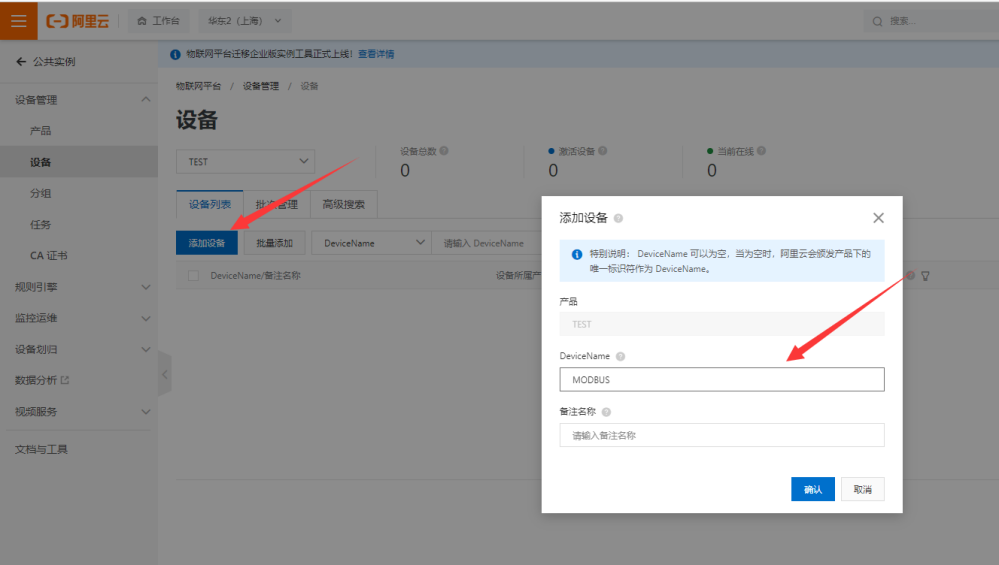Click the 查看详情 link in the banner

click(376, 54)
